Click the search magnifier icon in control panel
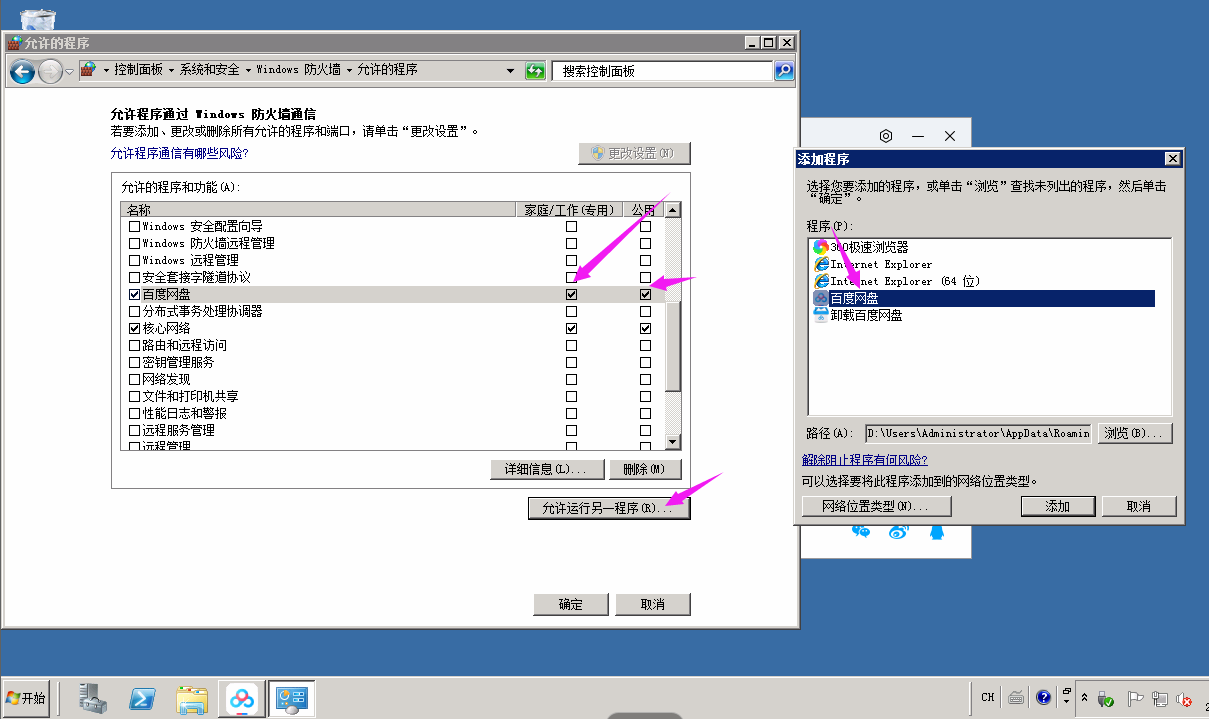The width and height of the screenshot is (1209, 719). 784,71
